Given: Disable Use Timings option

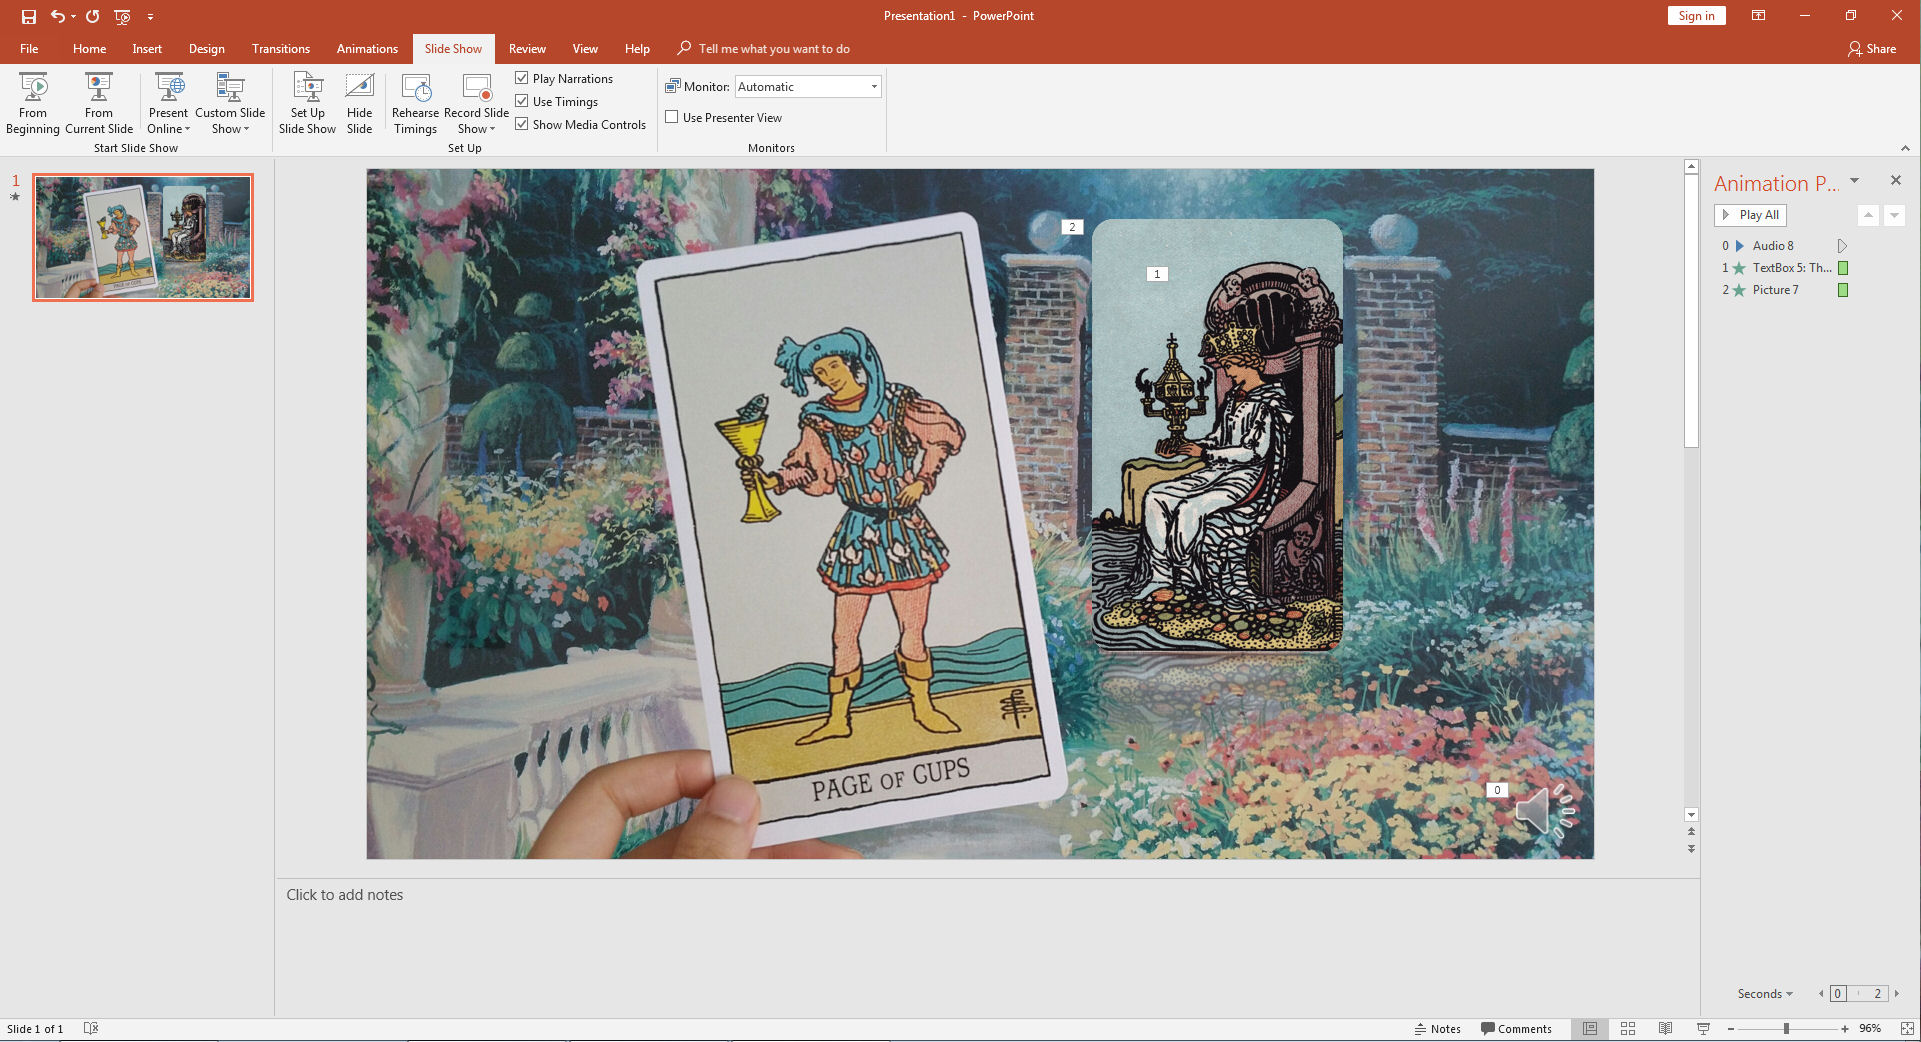Looking at the screenshot, I should [x=522, y=101].
